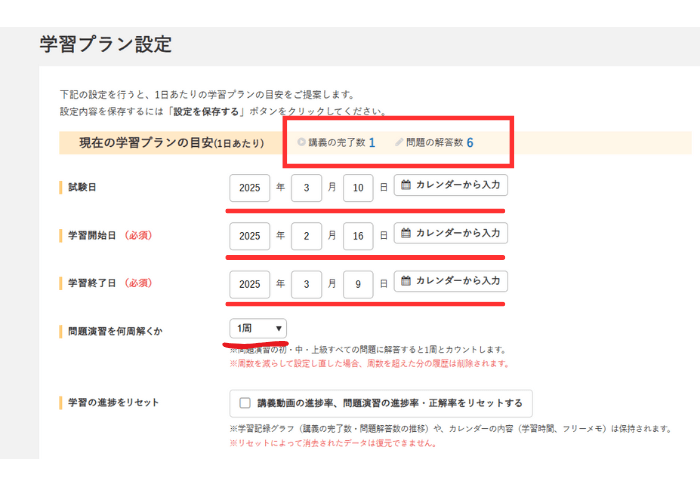This screenshot has width=700, height=480.
Task: Click the 試験日 year field
Action: point(249,188)
